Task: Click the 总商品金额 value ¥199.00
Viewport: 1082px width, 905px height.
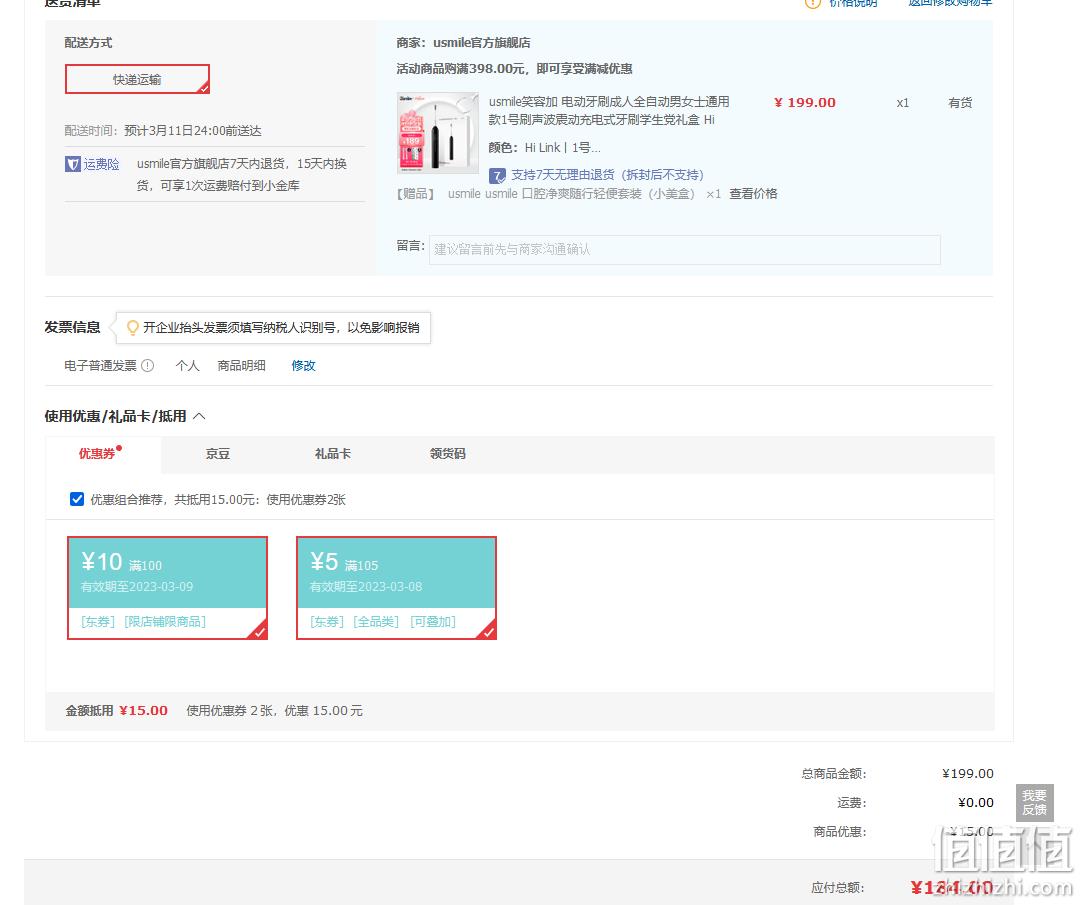Action: (x=967, y=774)
